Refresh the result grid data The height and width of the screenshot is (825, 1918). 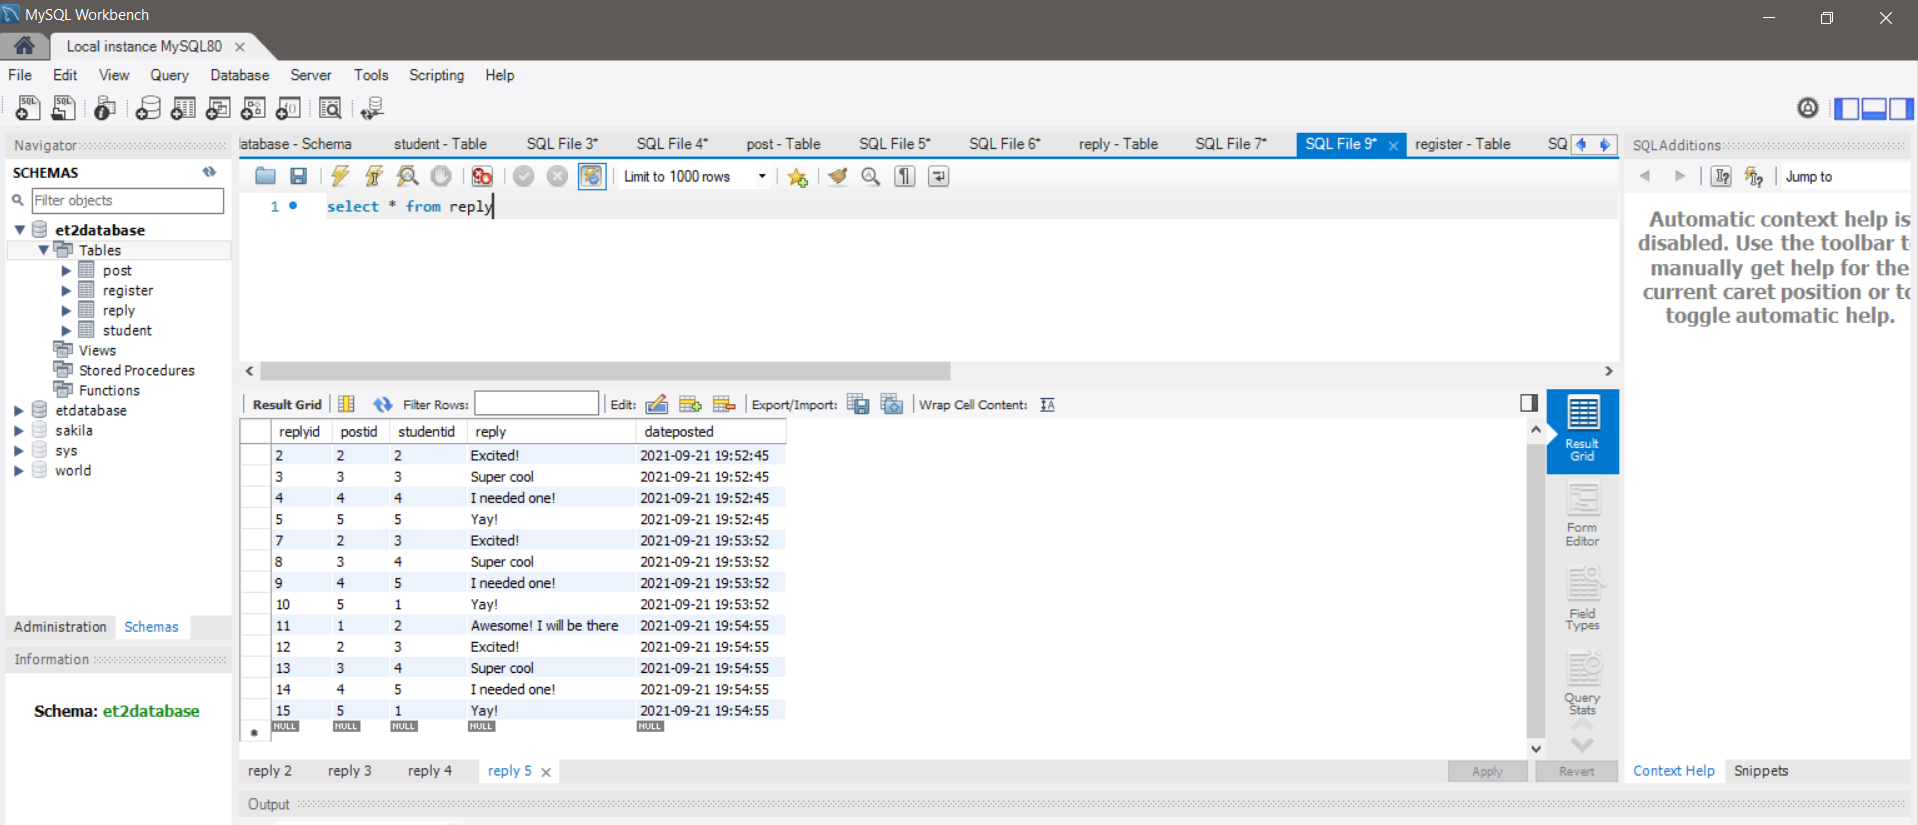coord(382,404)
